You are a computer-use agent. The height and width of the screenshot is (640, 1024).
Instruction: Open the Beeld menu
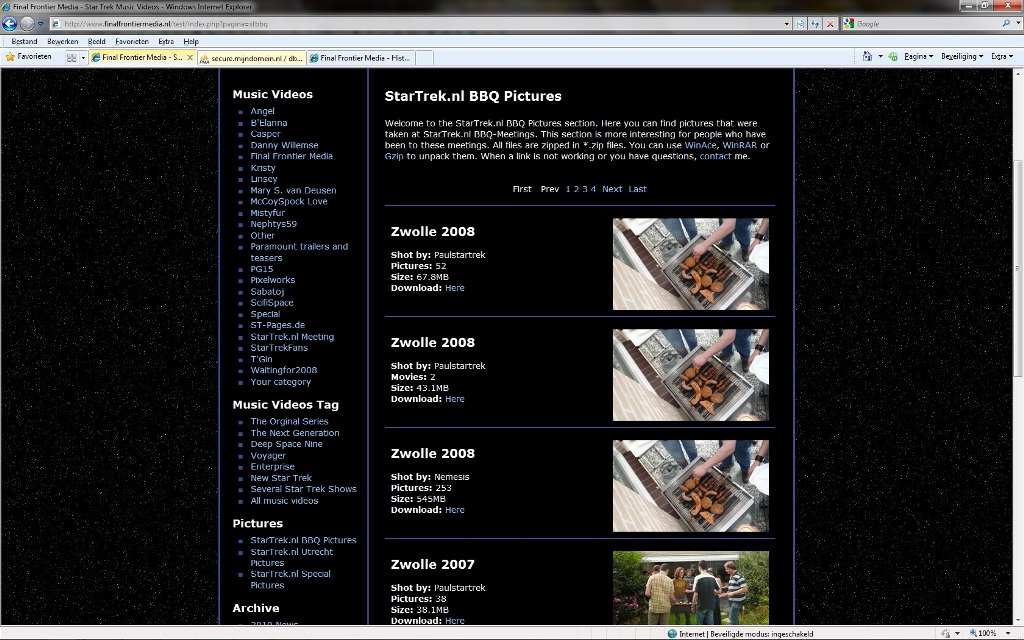[97, 41]
